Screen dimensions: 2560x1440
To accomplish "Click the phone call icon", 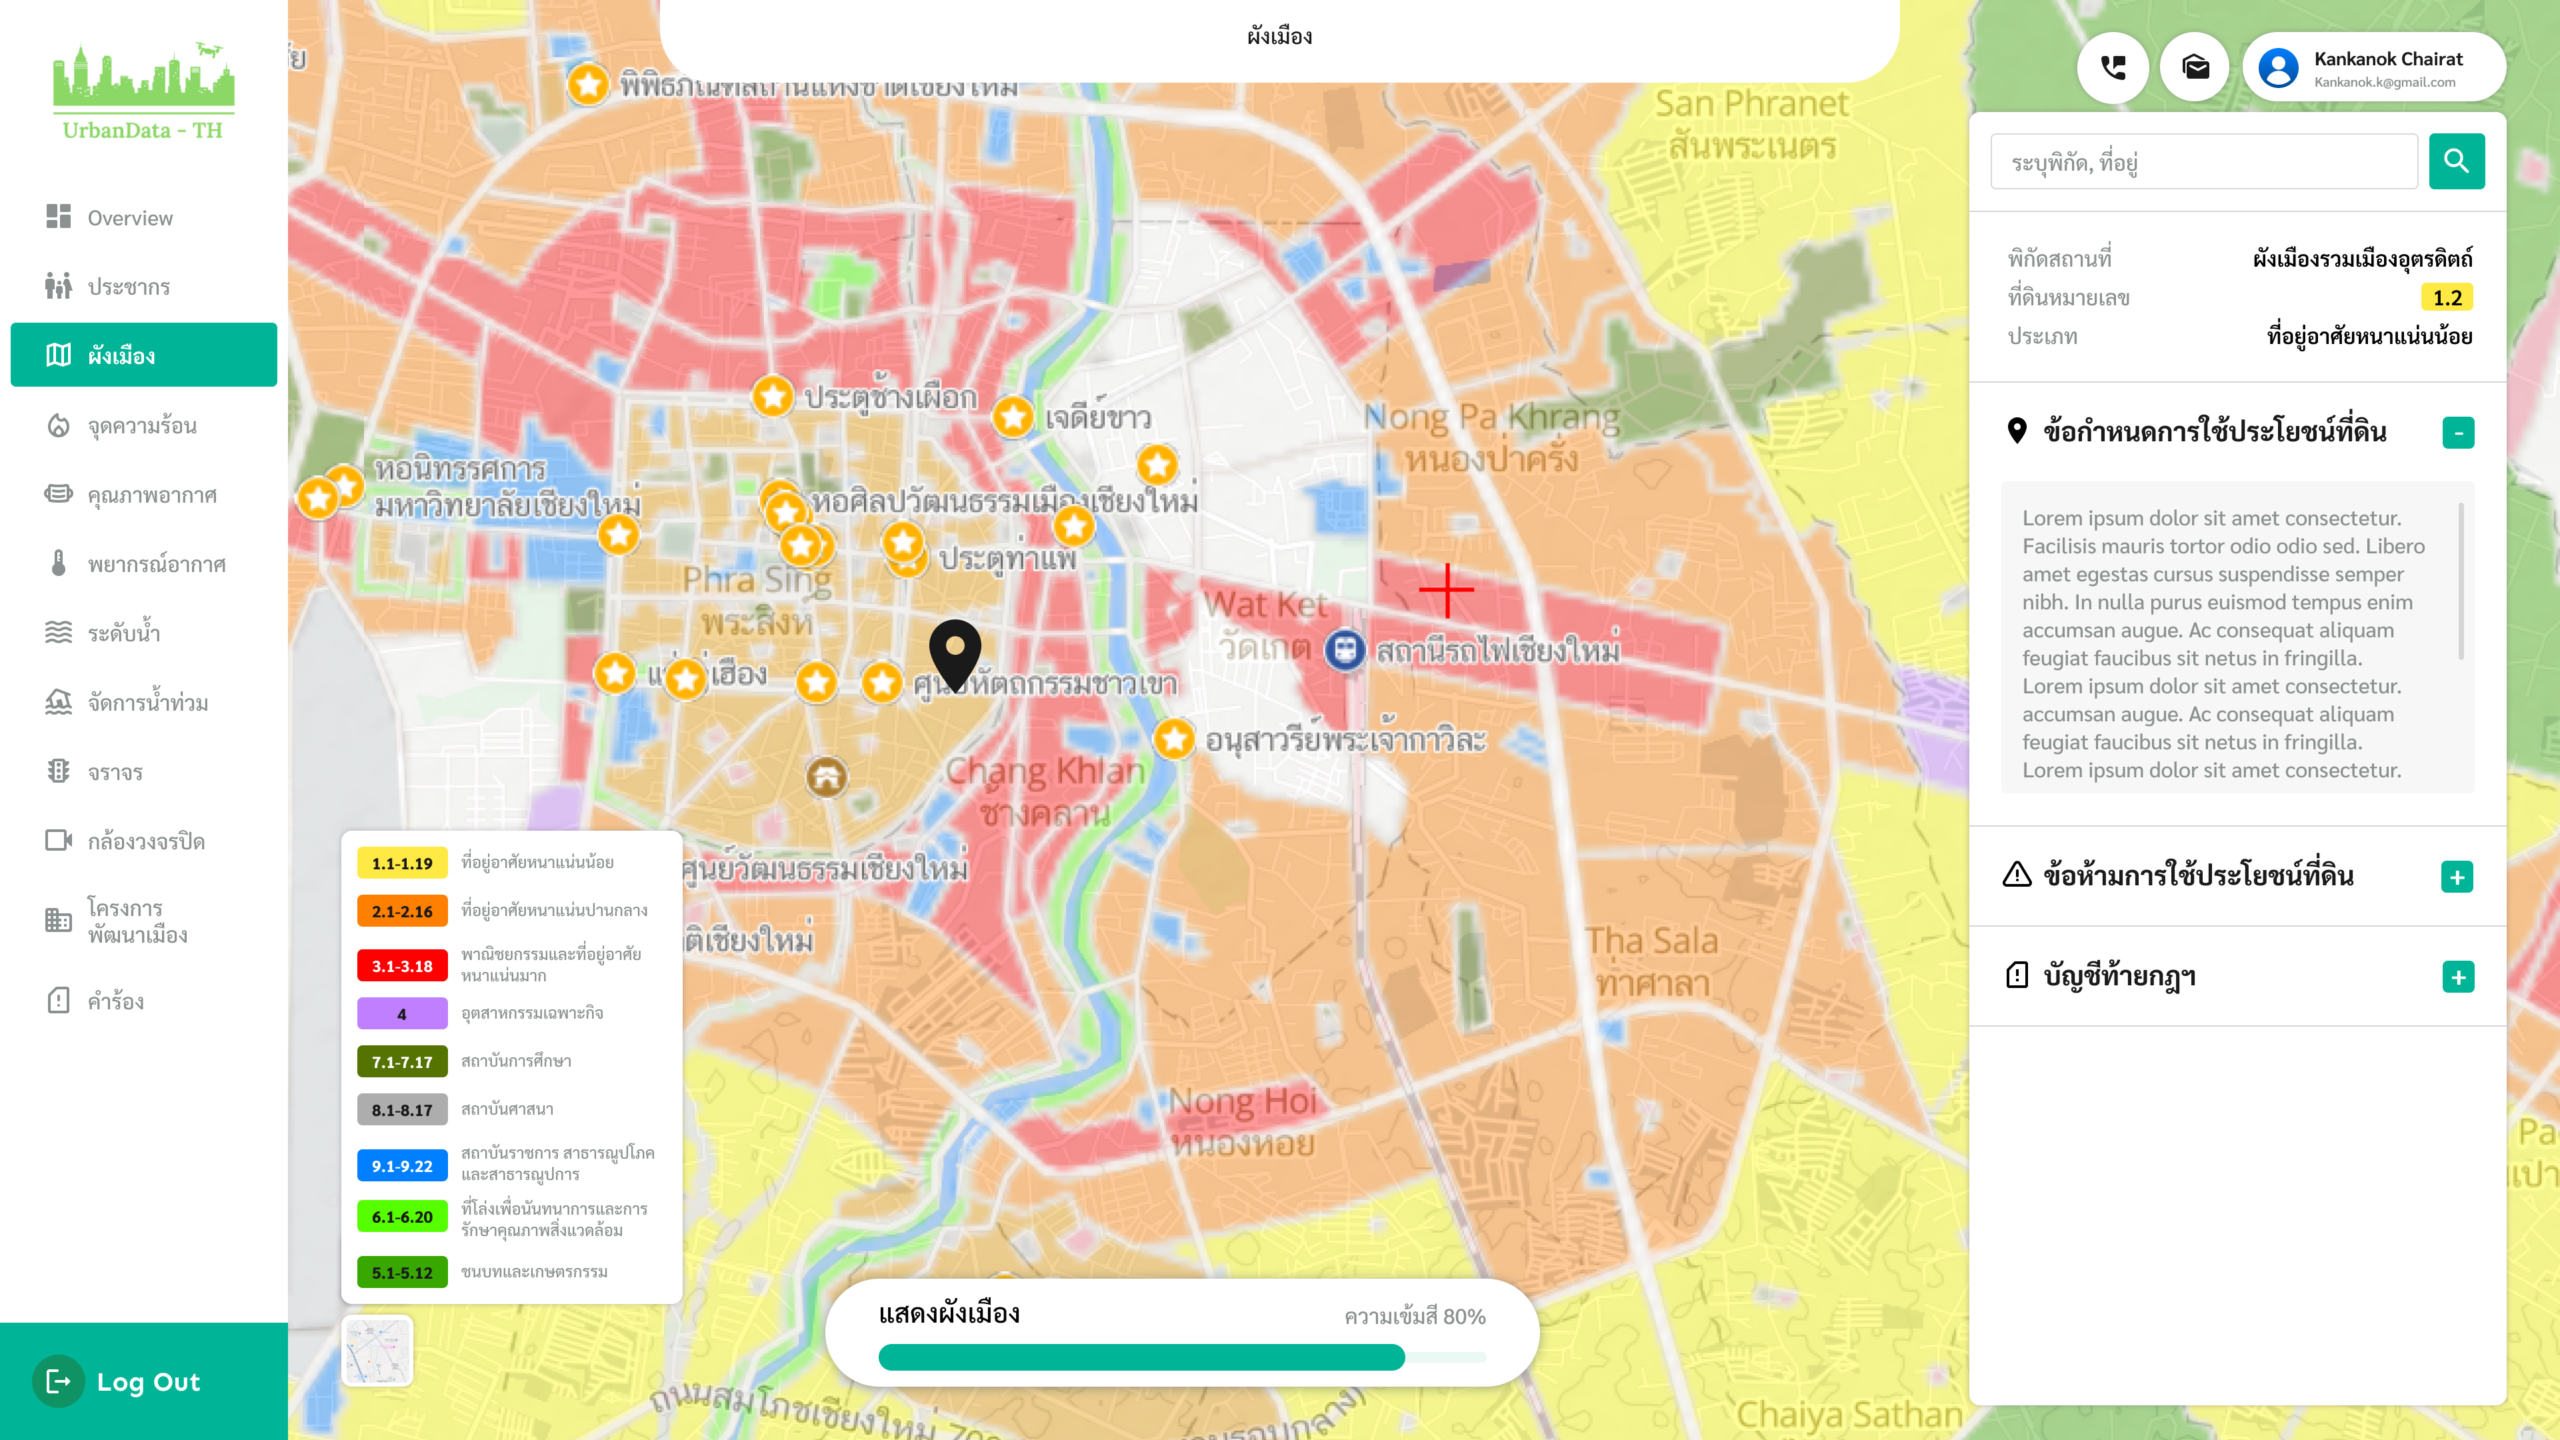I will [x=2113, y=68].
